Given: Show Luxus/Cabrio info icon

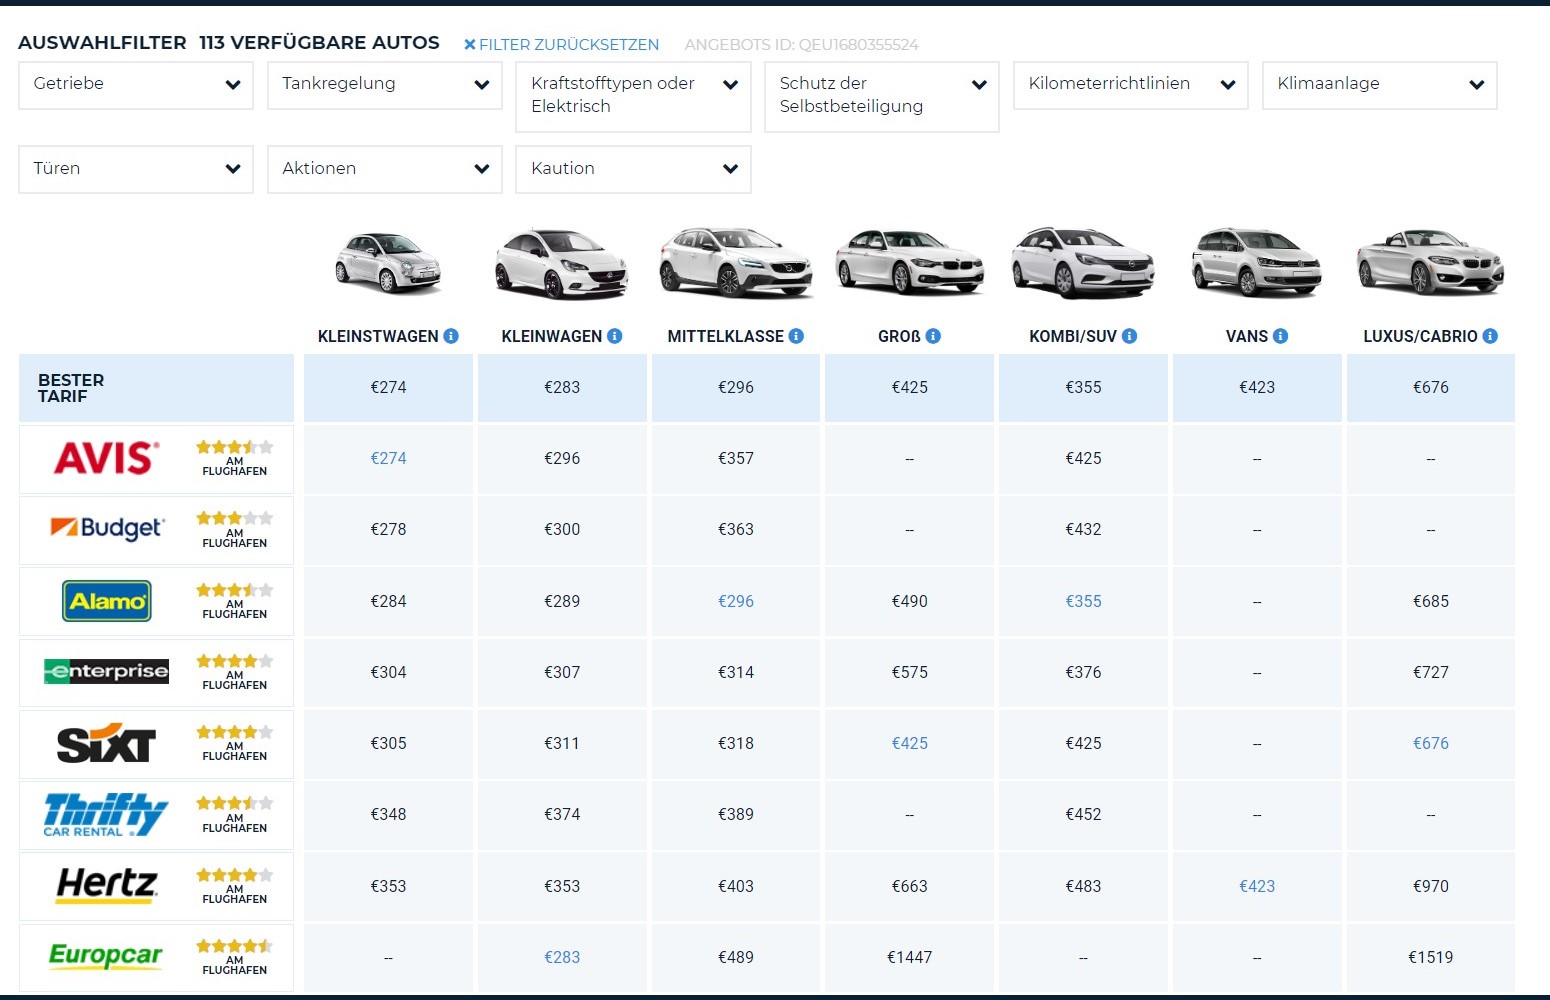Looking at the screenshot, I should 1490,336.
